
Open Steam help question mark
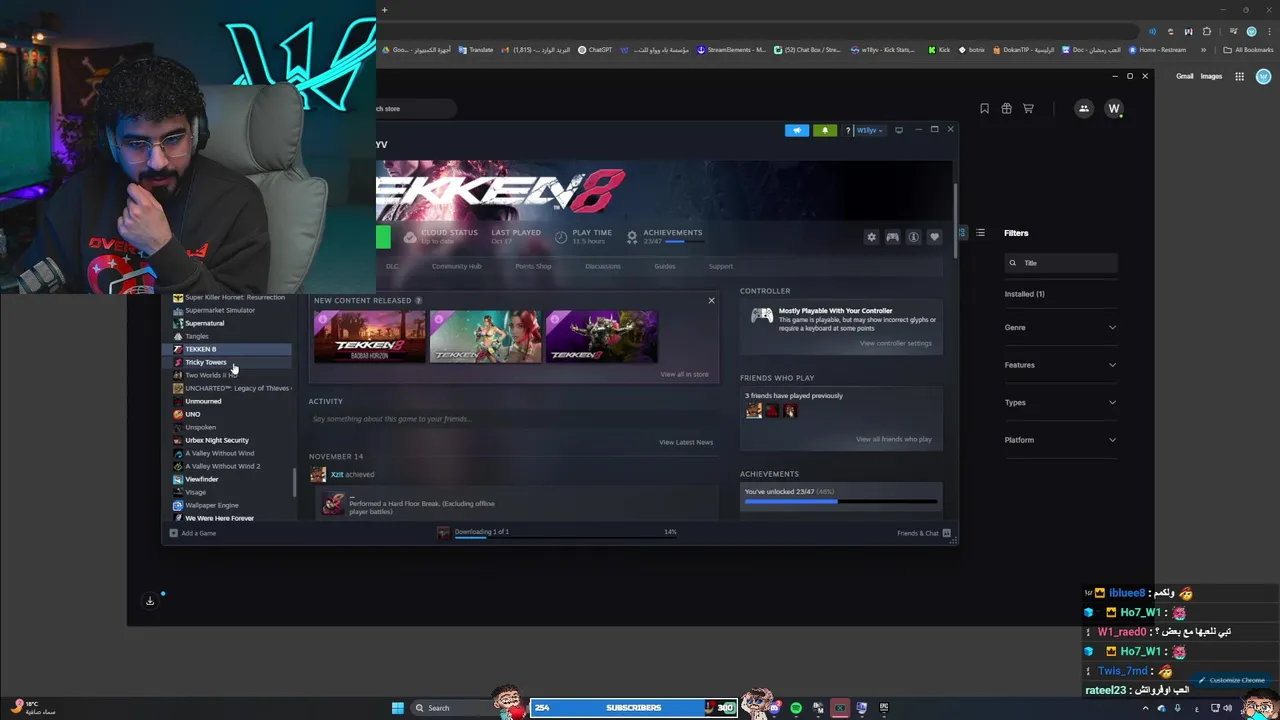coord(848,130)
